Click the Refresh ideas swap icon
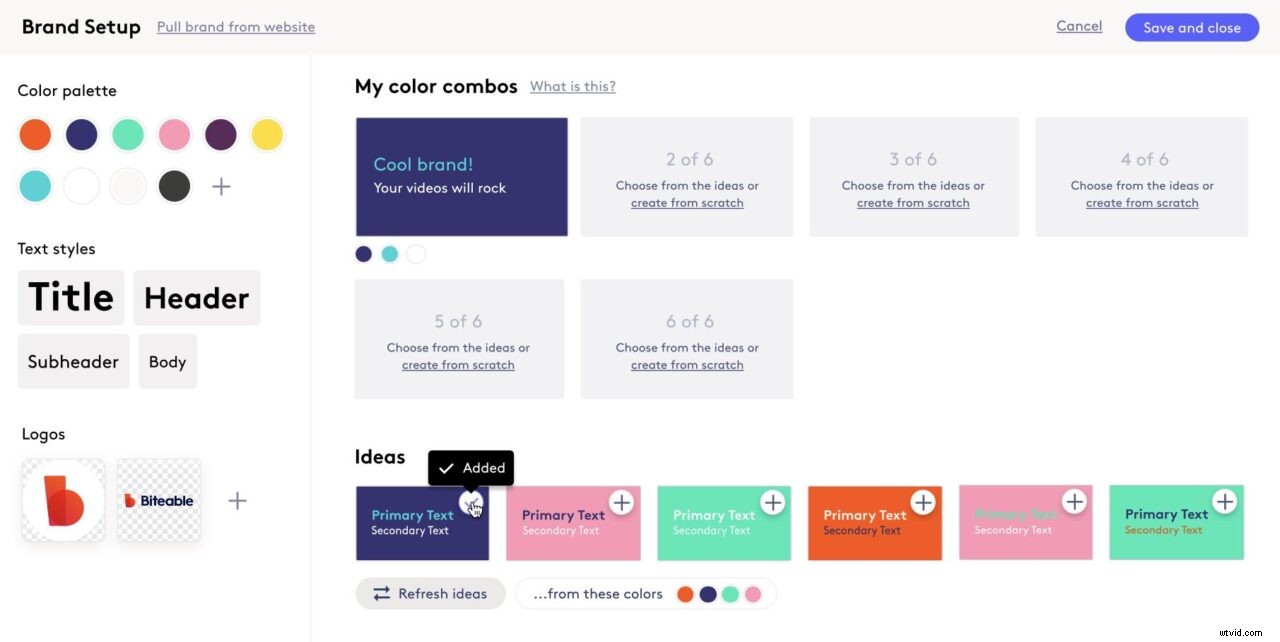 (x=383, y=593)
